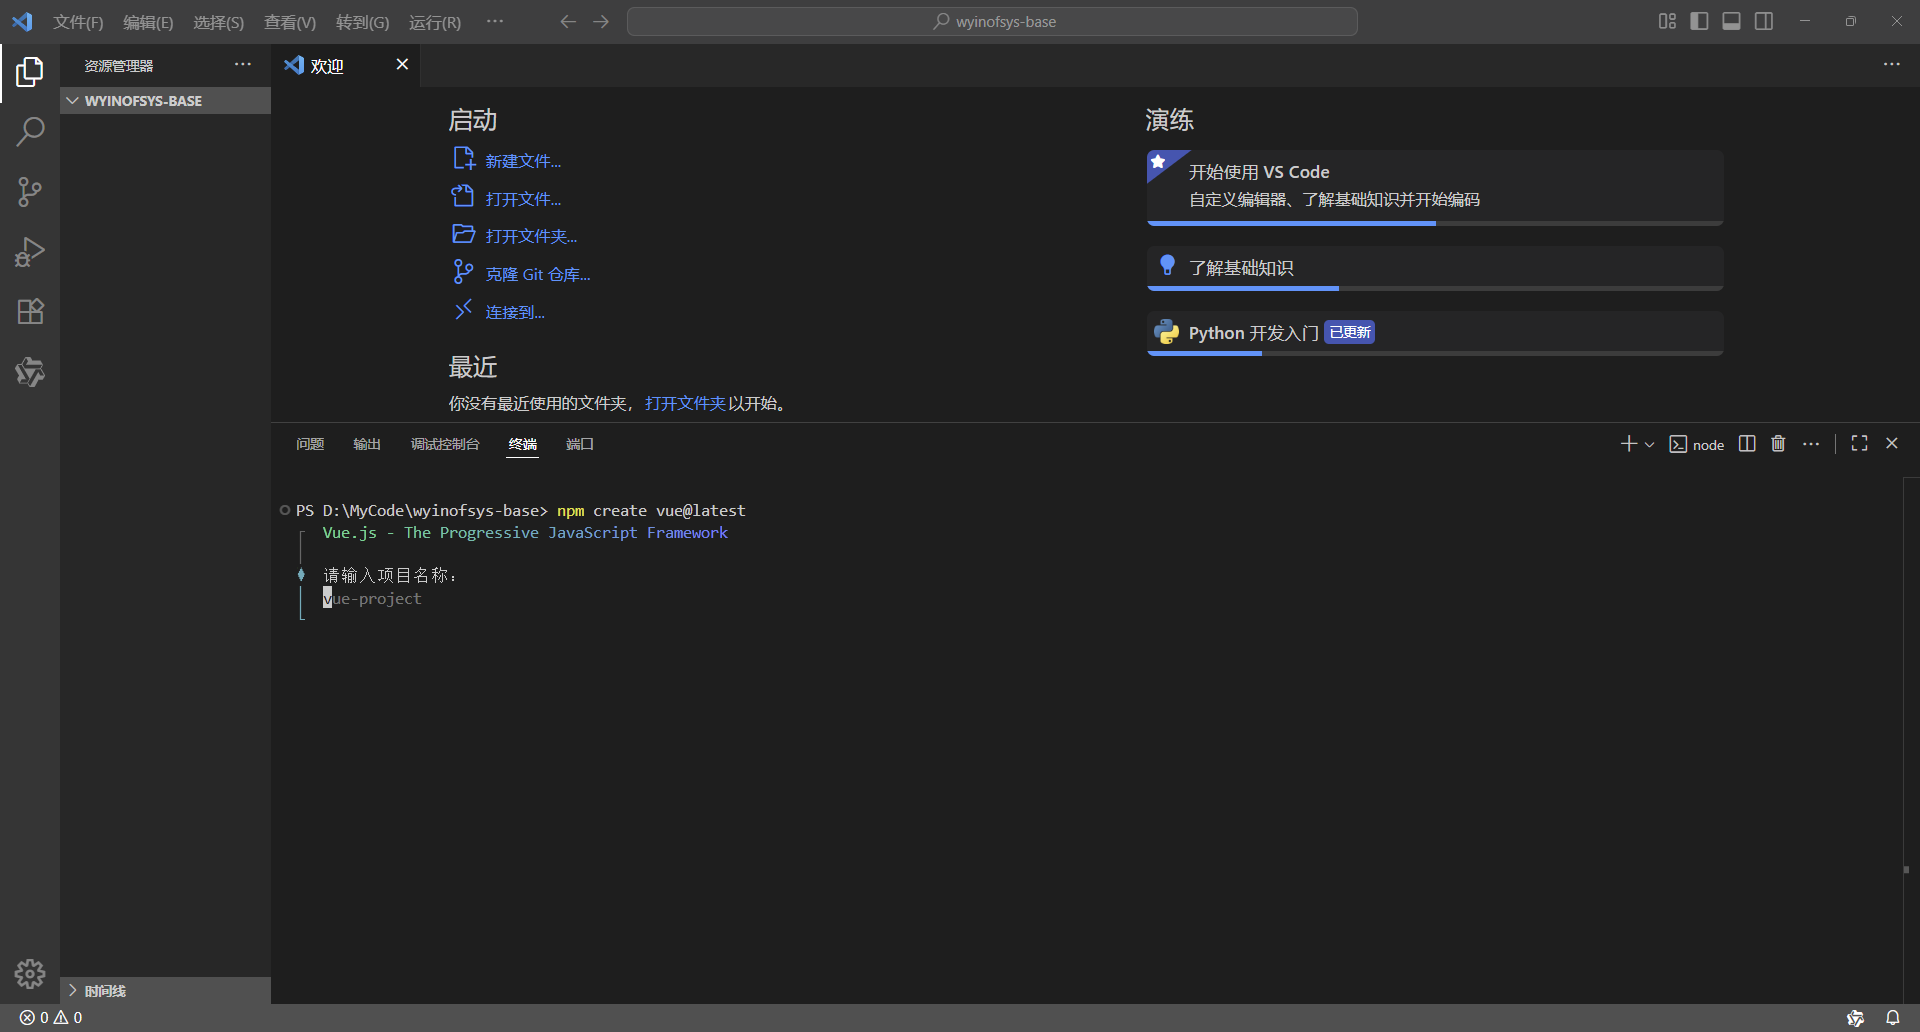Viewport: 1920px width, 1032px height.
Task: Show errors and warnings in status bar
Action: [x=51, y=1017]
